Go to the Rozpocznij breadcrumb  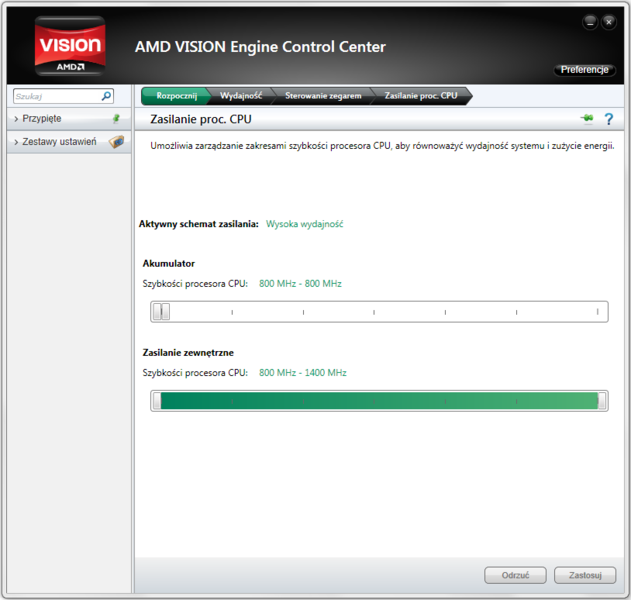coord(176,96)
